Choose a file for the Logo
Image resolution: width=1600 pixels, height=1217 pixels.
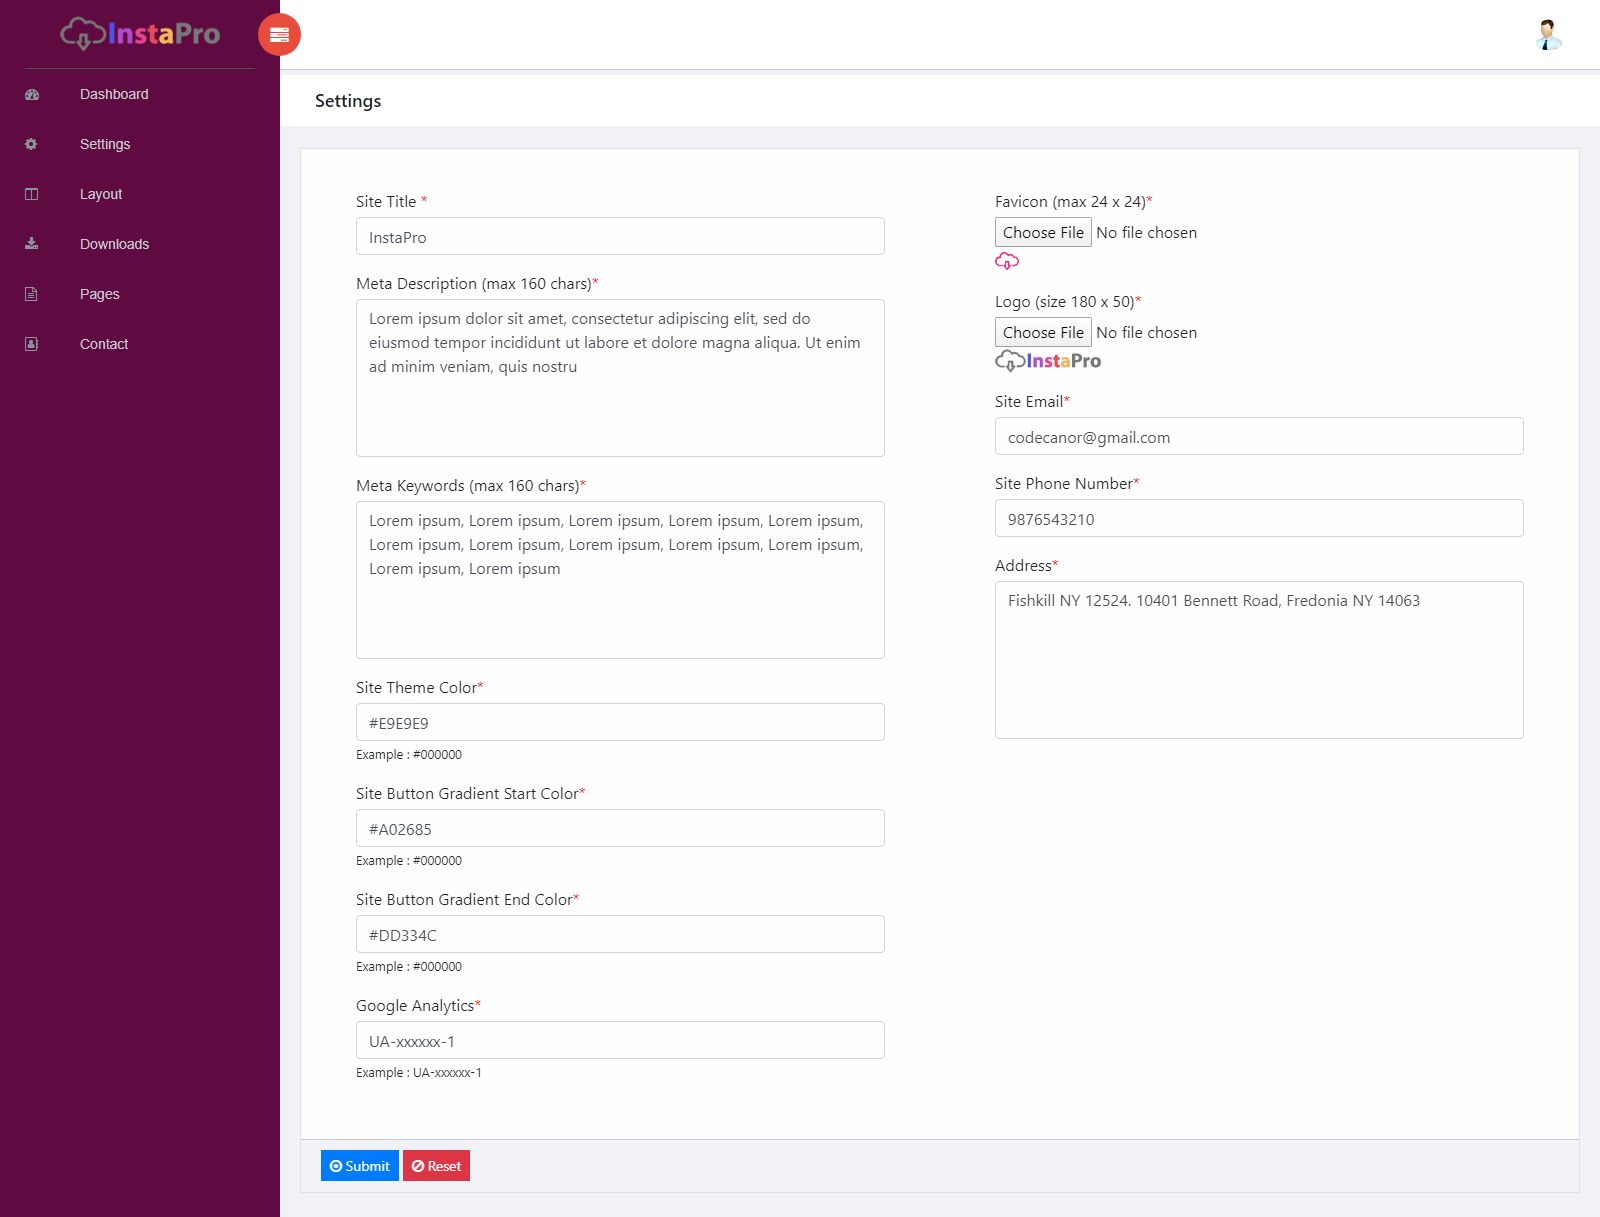1043,332
